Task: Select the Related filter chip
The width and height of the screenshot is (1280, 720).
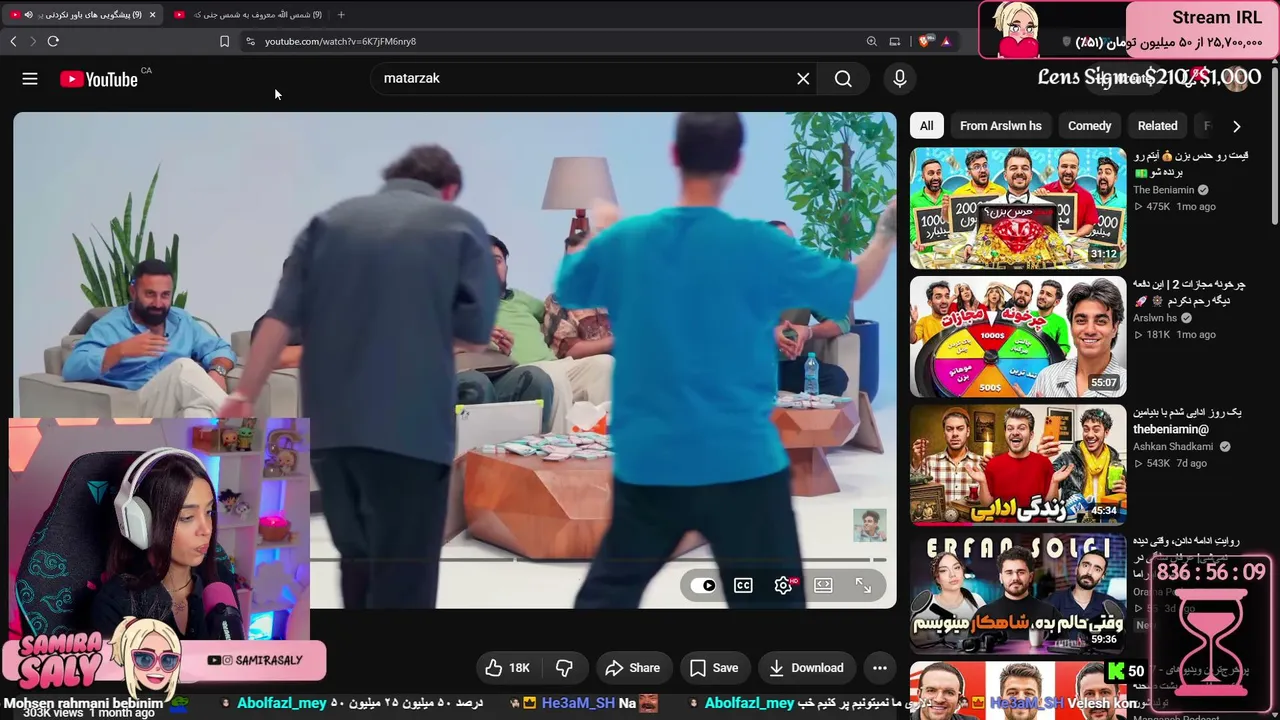Action: (x=1157, y=126)
